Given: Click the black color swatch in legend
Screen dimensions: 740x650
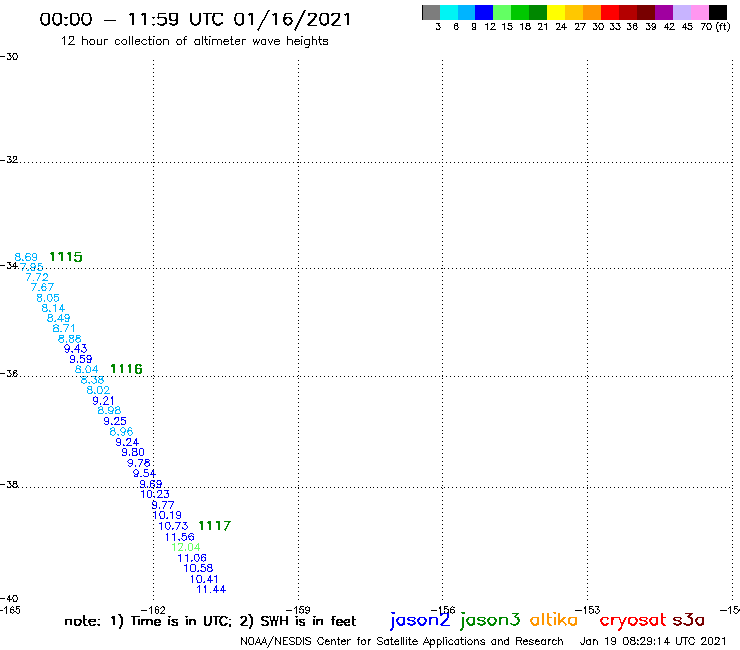Looking at the screenshot, I should coord(718,12).
